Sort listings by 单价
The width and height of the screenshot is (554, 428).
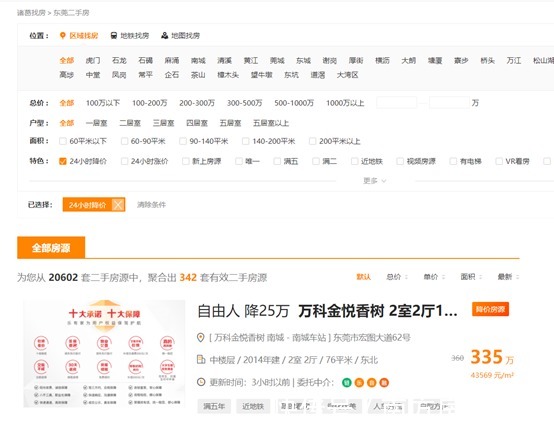pyautogui.click(x=434, y=277)
